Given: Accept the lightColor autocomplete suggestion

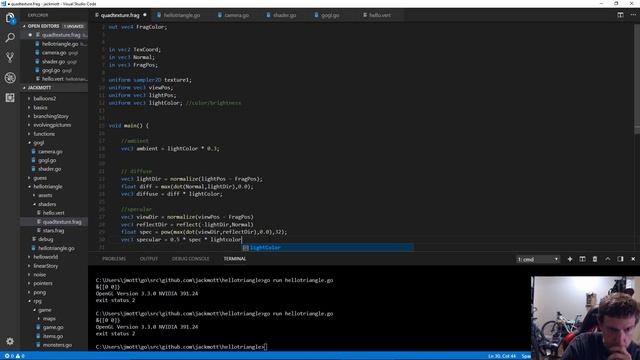Looking at the screenshot, I should [x=327, y=248].
